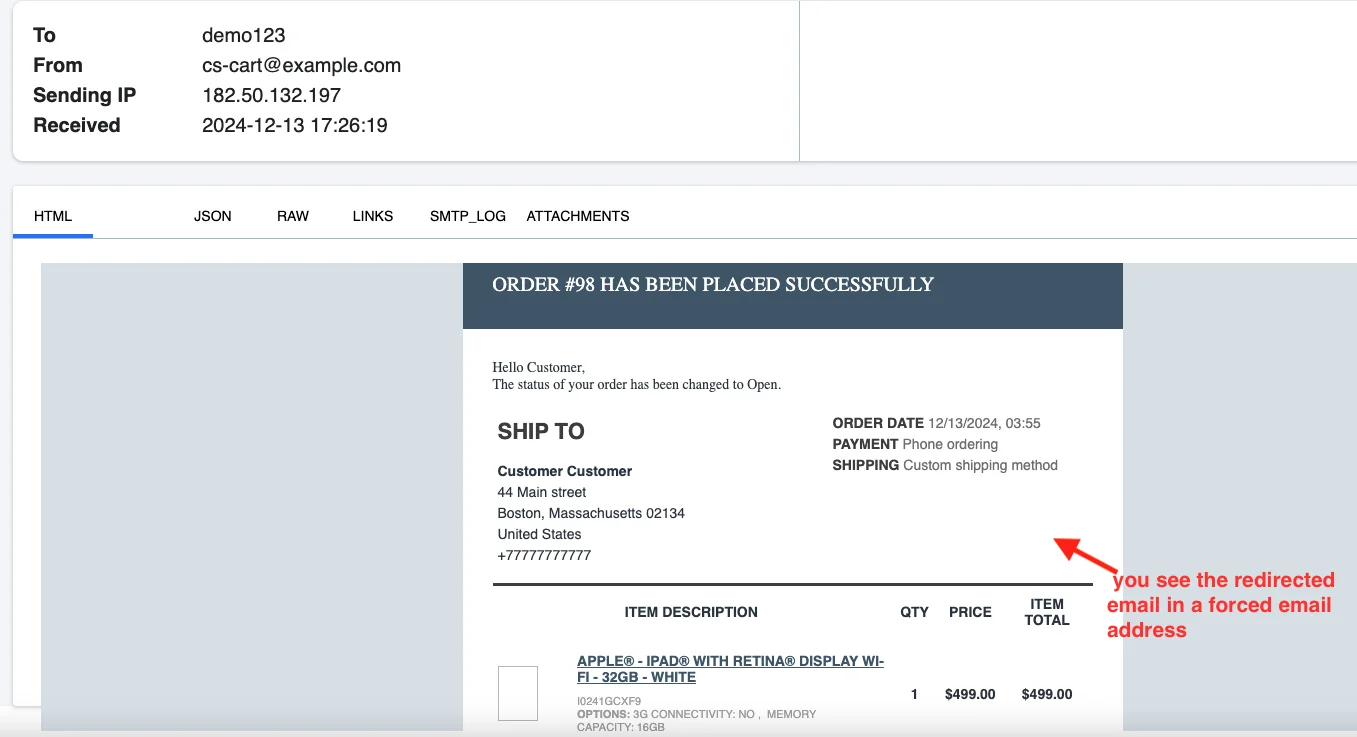Switch to the HTML tab
The height and width of the screenshot is (737, 1357).
pyautogui.click(x=53, y=216)
